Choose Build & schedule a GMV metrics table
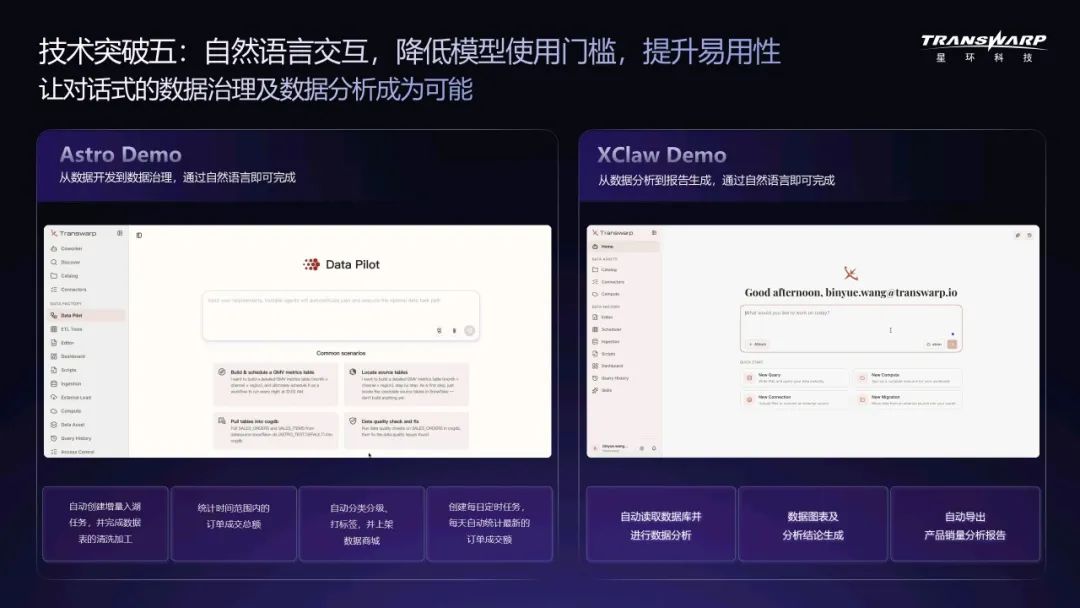The width and height of the screenshot is (1080, 608). click(276, 384)
